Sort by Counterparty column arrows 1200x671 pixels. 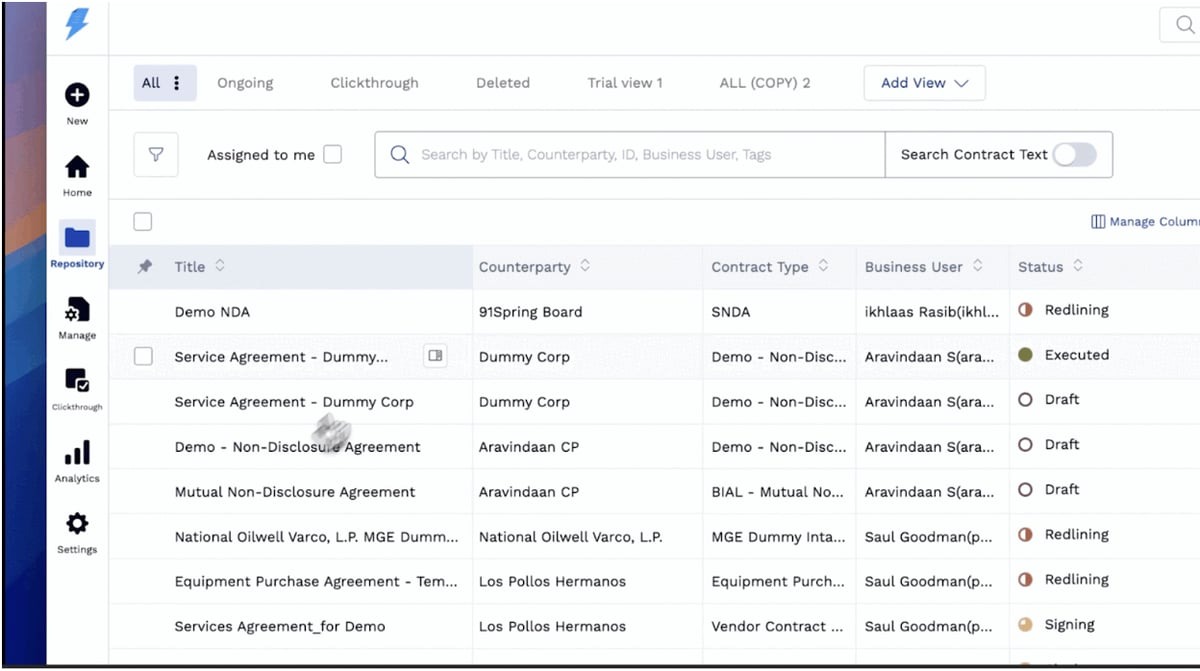pyautogui.click(x=585, y=266)
